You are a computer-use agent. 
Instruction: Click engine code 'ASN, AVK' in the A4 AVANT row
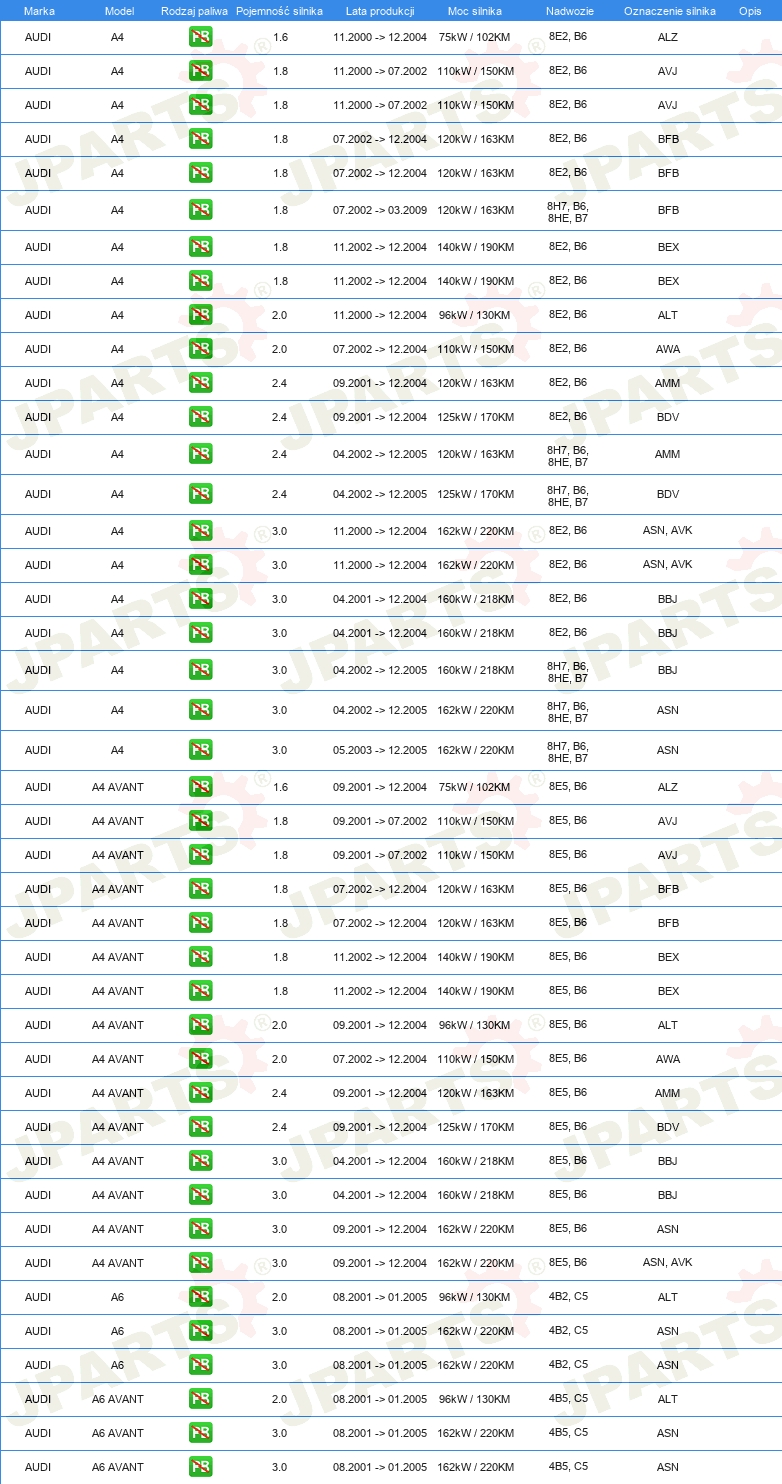click(668, 1263)
